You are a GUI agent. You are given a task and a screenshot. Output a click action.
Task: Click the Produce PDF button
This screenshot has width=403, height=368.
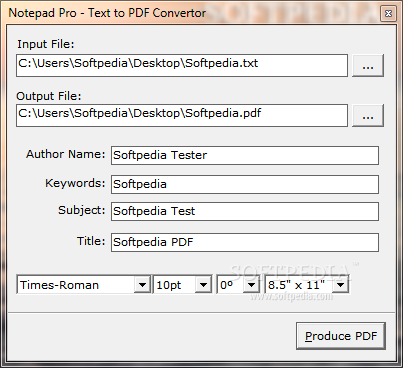[341, 336]
